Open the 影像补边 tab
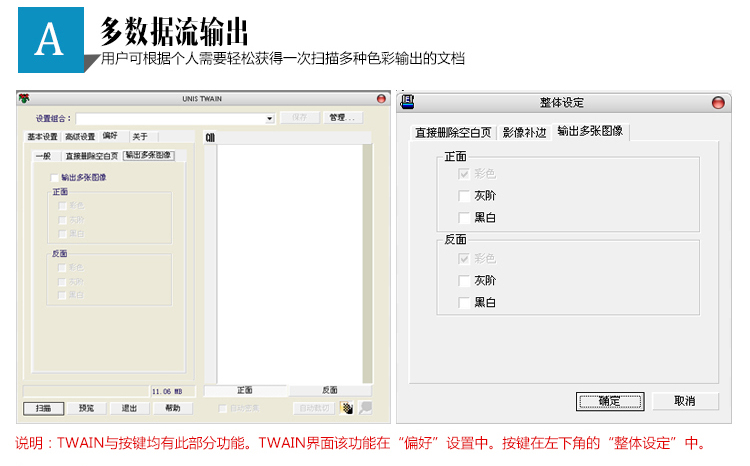This screenshot has width=750, height=466. click(525, 132)
